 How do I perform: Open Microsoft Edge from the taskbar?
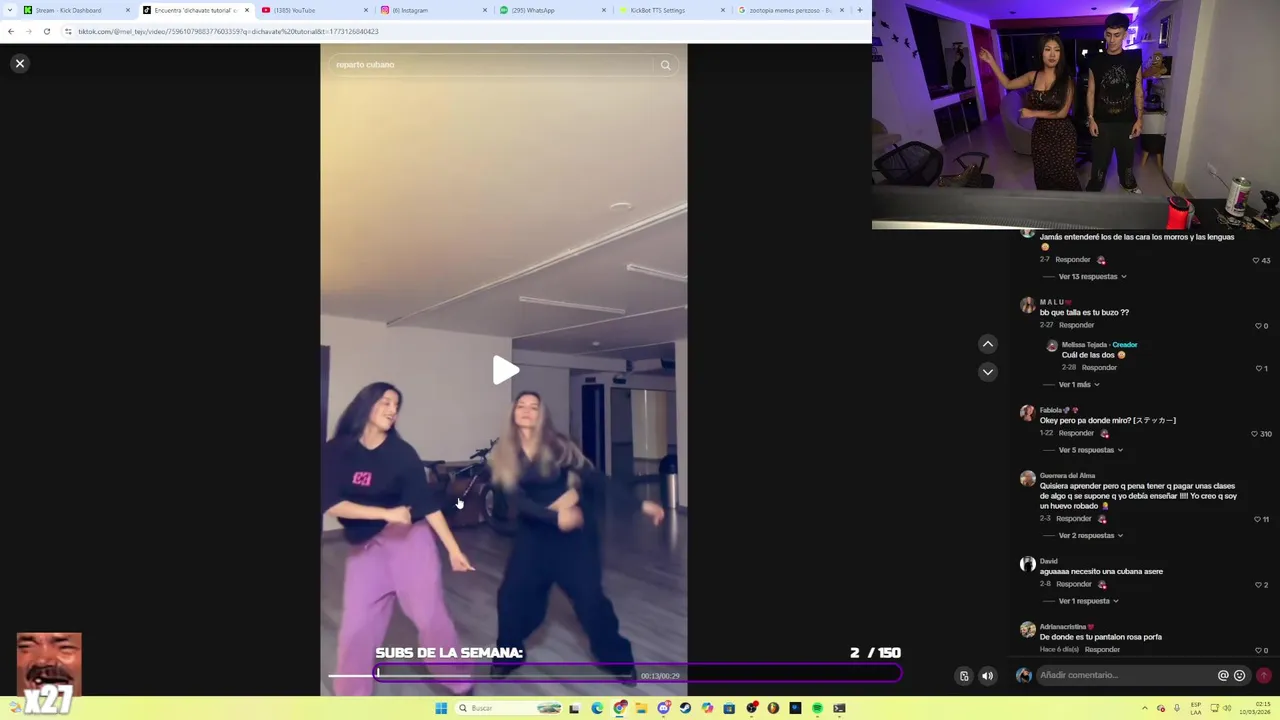point(597,708)
